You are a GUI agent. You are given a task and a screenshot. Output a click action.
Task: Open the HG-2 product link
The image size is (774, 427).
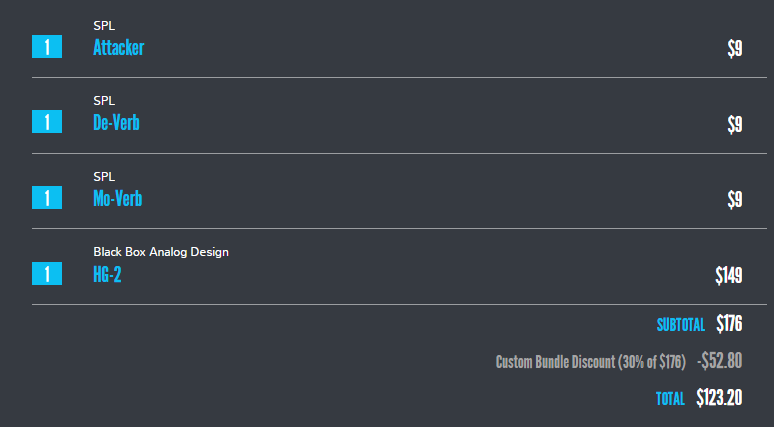click(x=107, y=274)
